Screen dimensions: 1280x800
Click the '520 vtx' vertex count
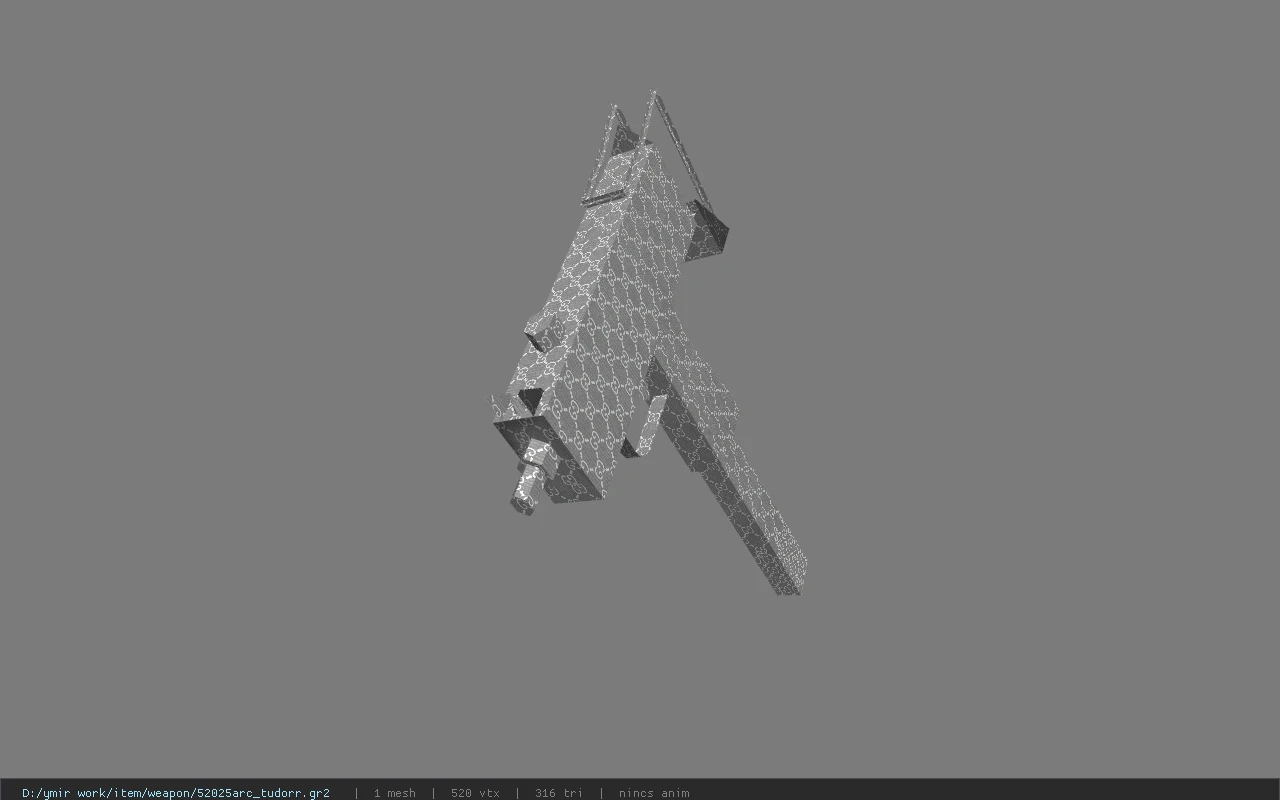(475, 793)
